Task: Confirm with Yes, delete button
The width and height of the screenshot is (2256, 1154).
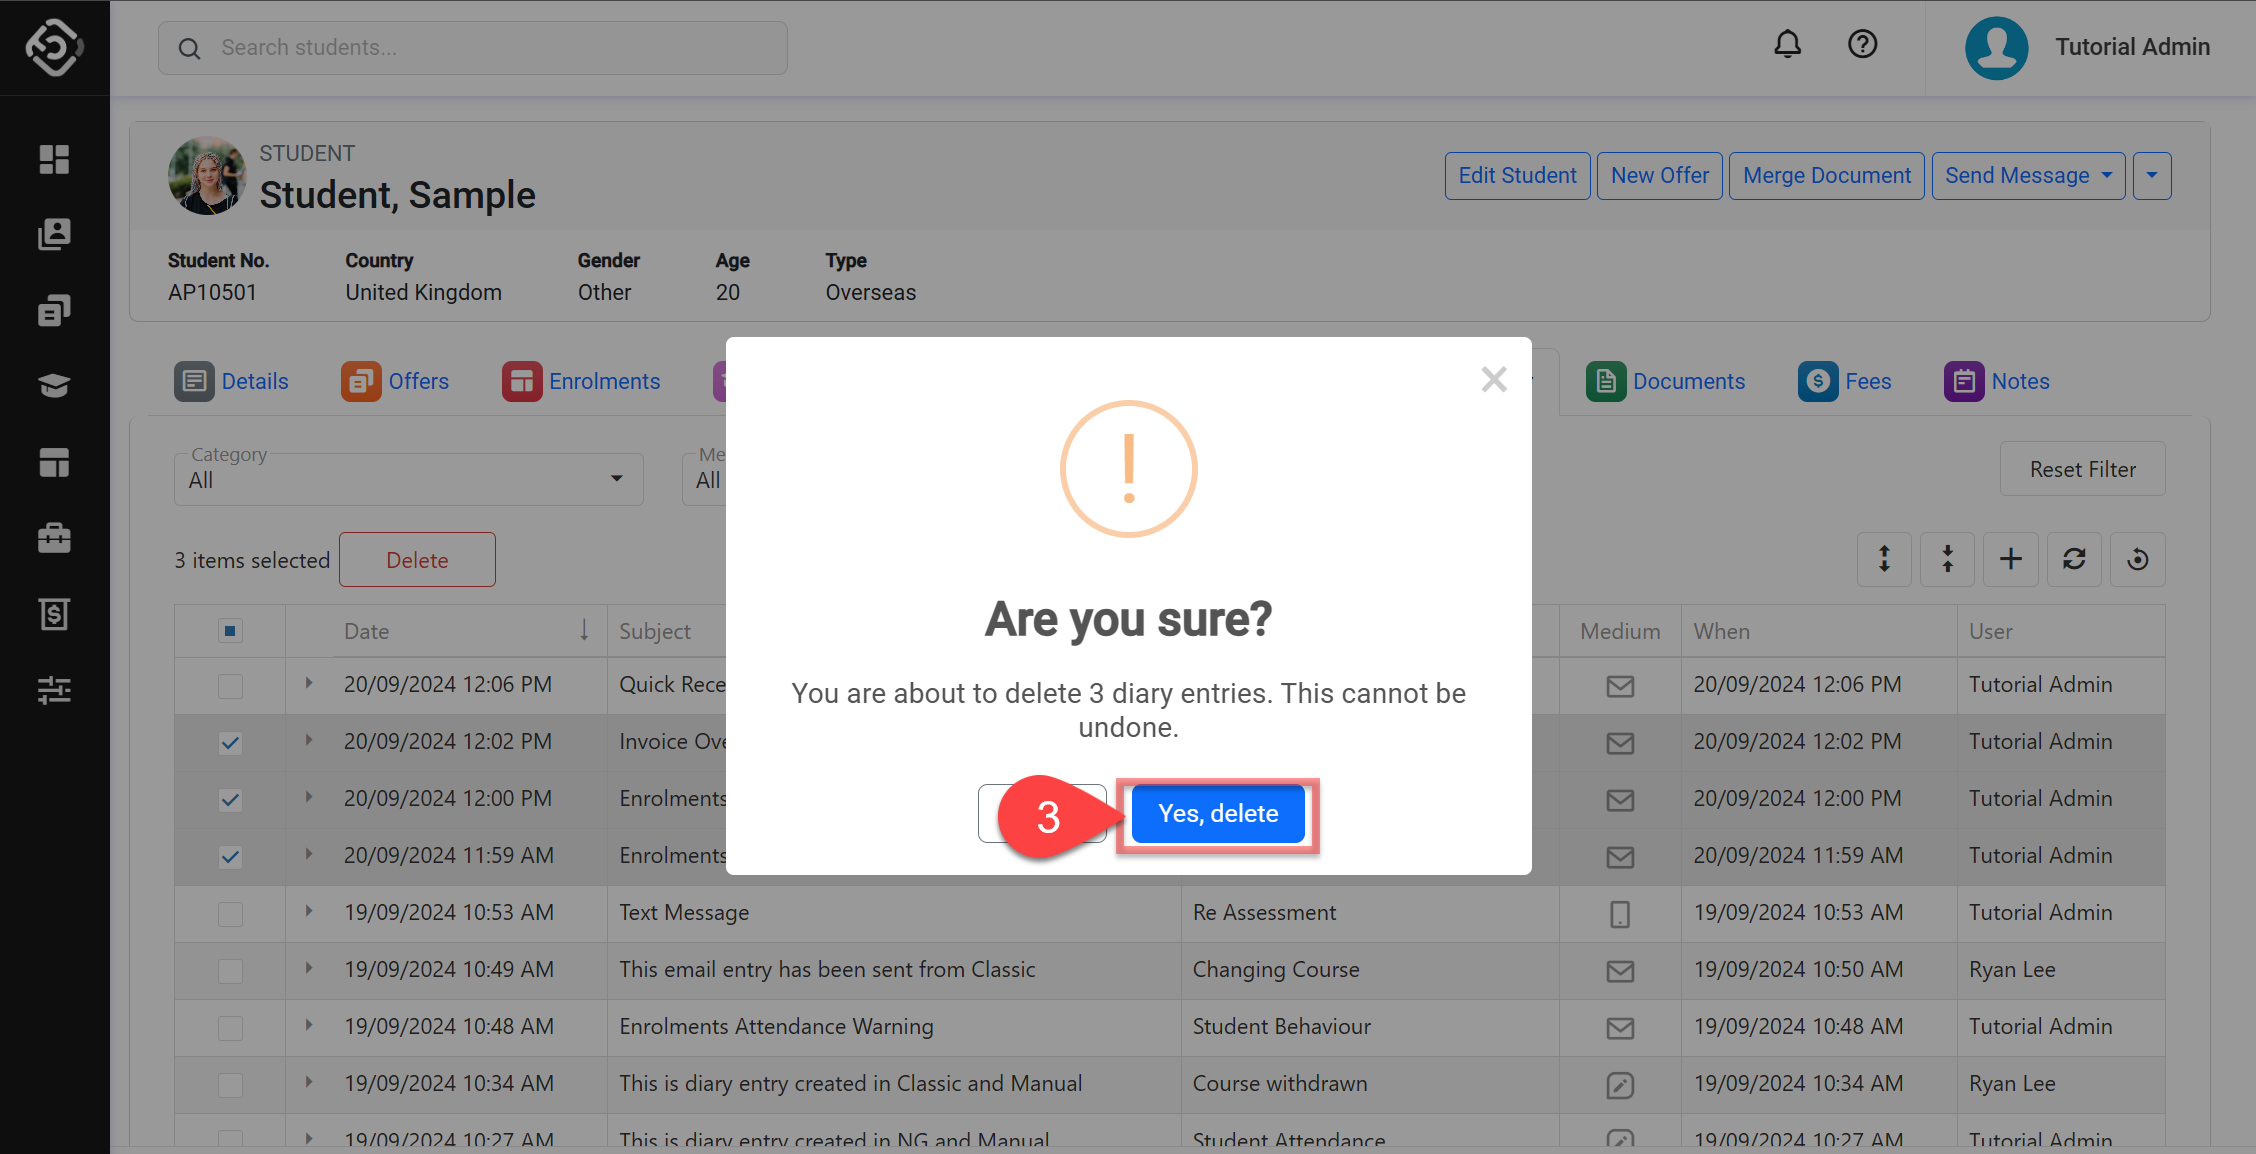Action: pos(1218,814)
